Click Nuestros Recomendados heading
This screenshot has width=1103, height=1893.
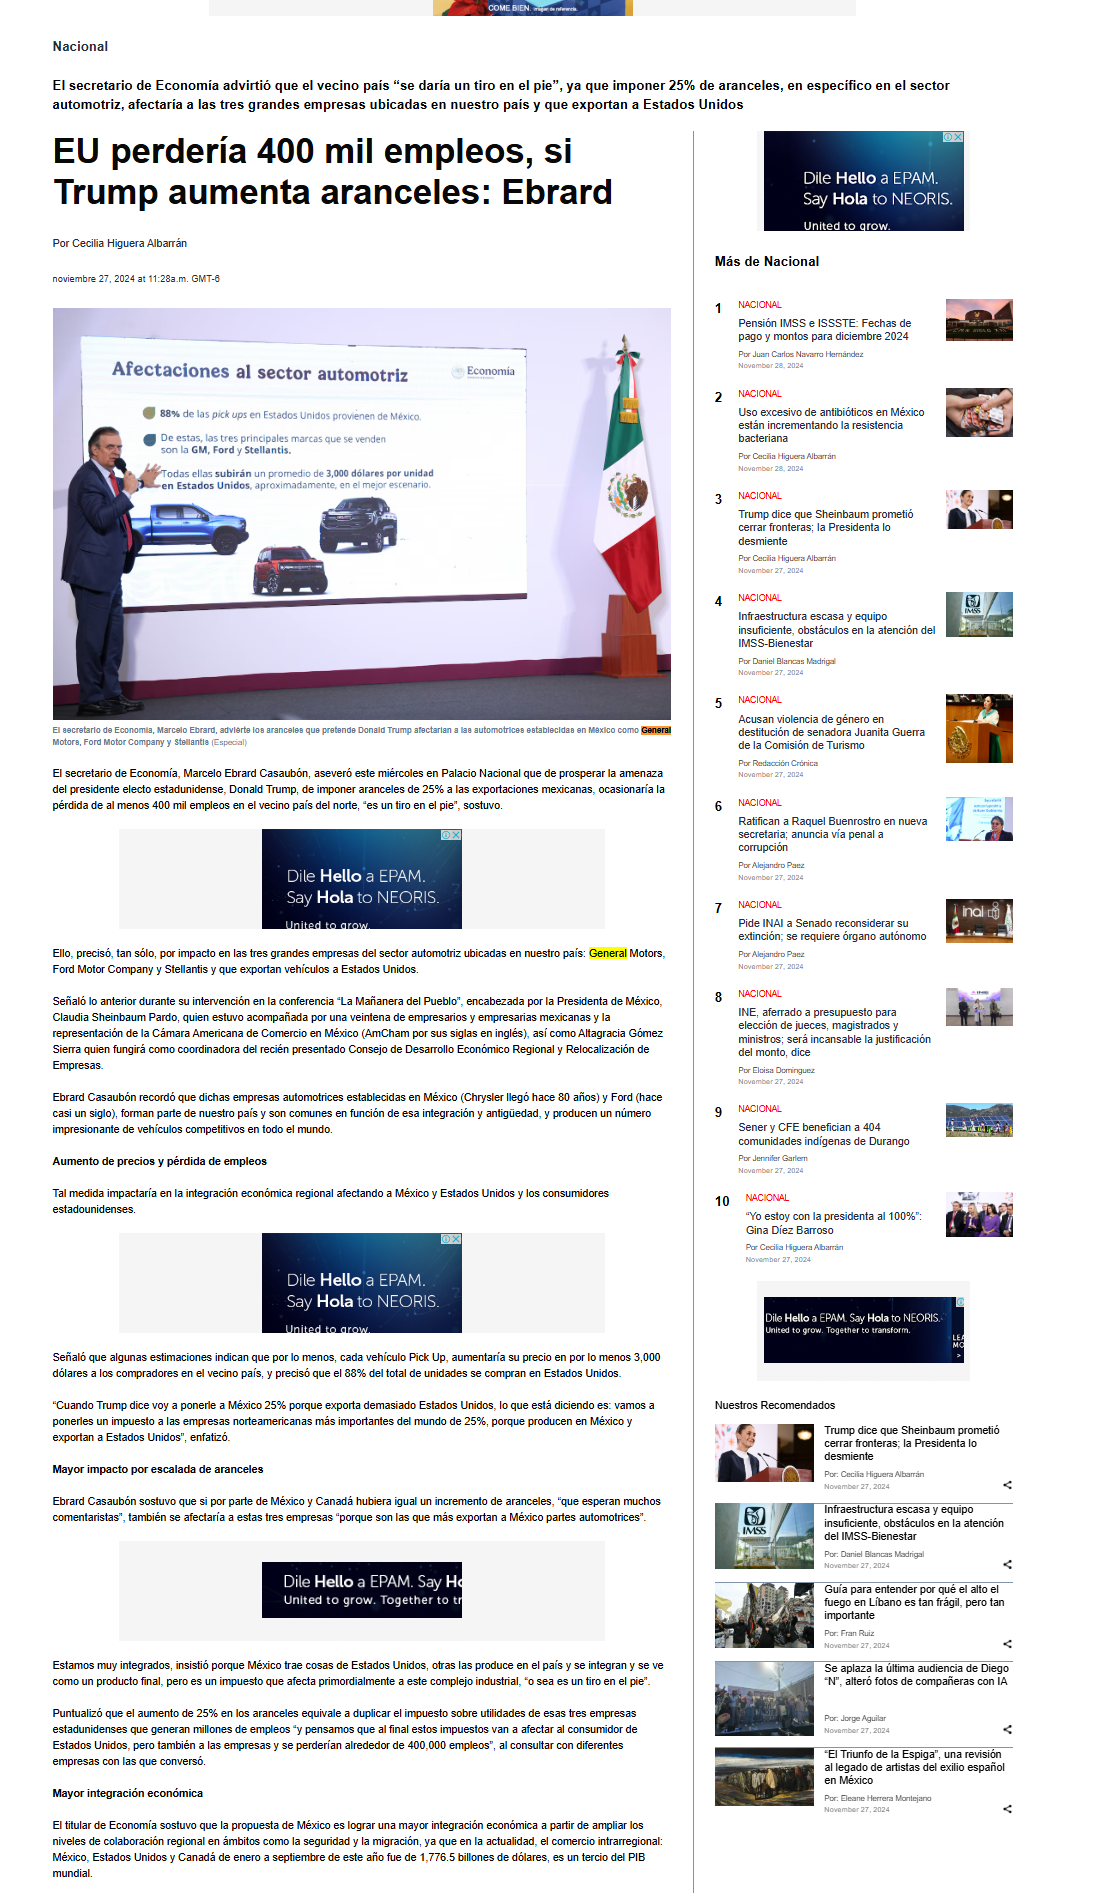(775, 1405)
